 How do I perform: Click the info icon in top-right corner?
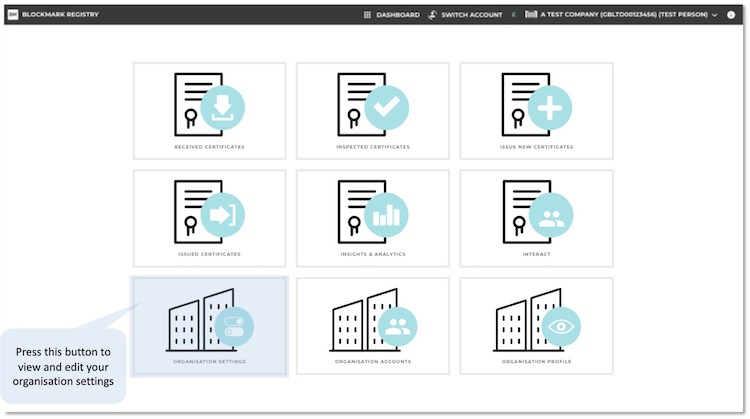coord(731,15)
